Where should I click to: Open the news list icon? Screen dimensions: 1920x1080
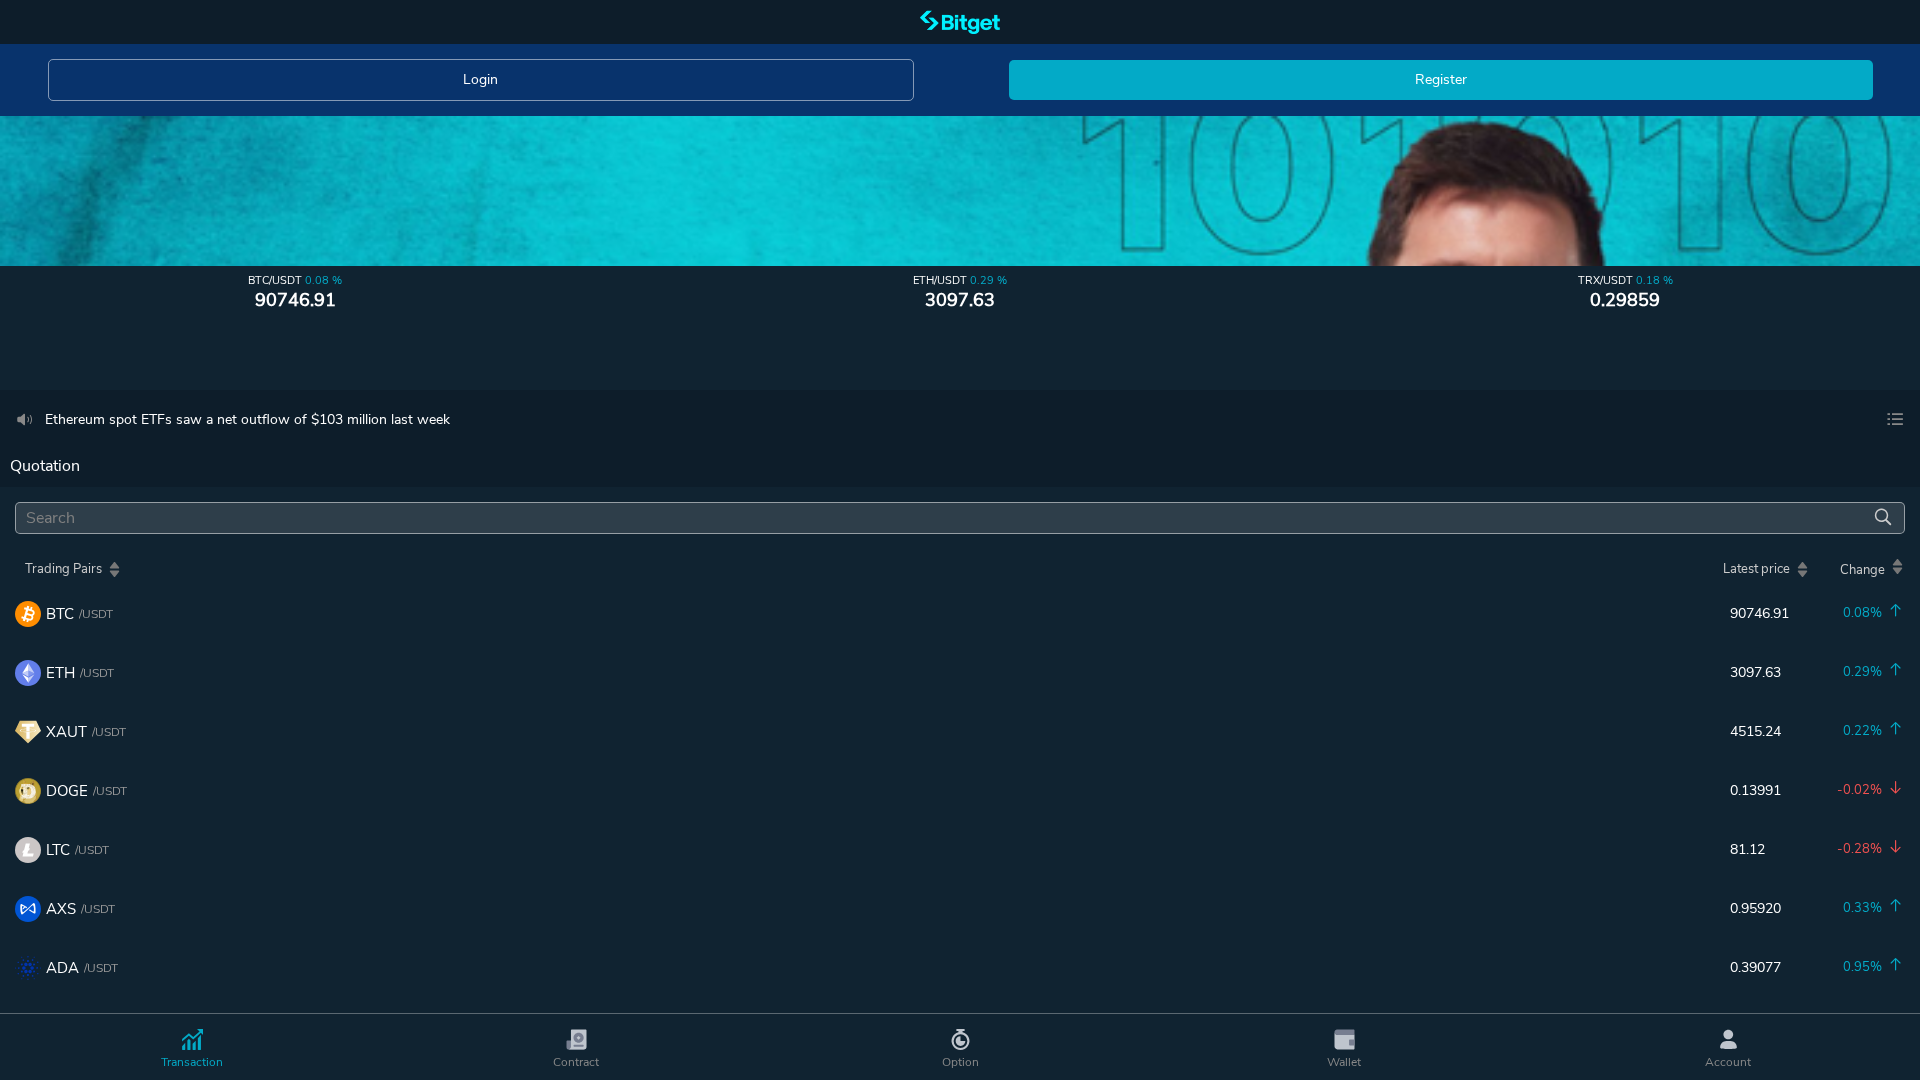(1894, 420)
